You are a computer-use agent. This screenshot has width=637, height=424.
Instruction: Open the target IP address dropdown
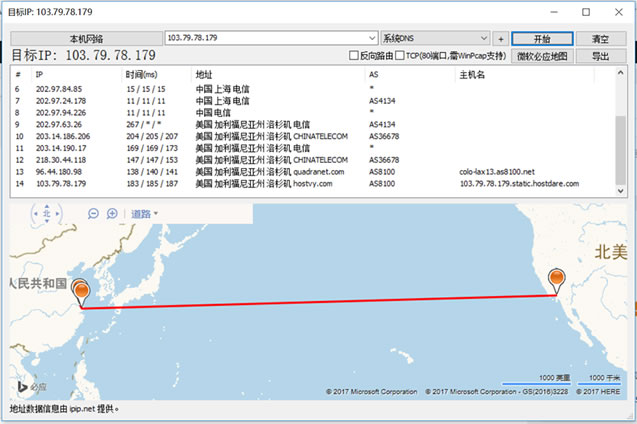click(x=372, y=38)
